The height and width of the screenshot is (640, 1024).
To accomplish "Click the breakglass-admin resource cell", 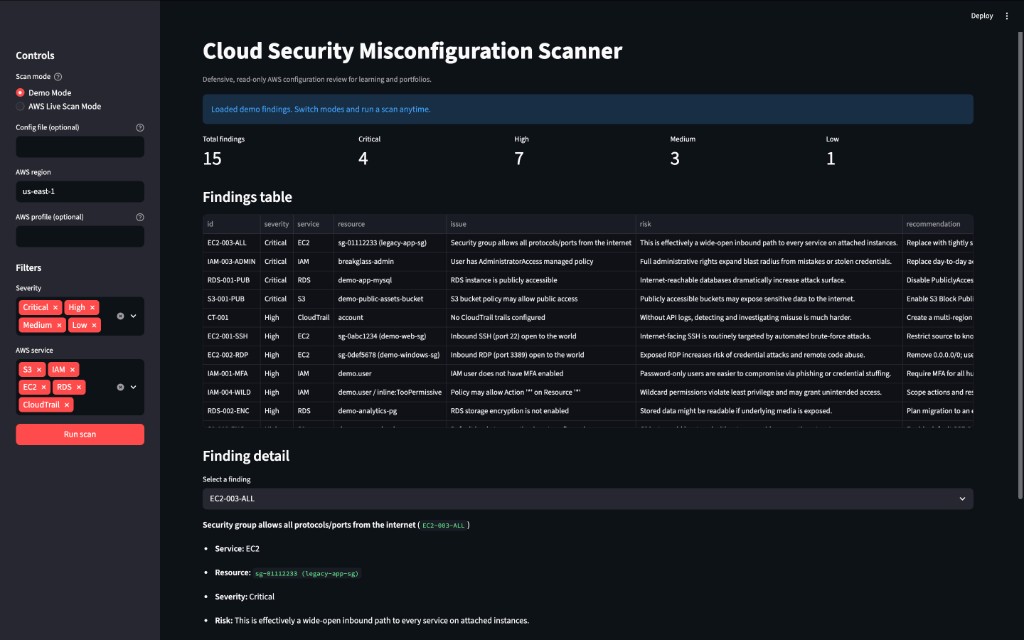I will (x=389, y=261).
